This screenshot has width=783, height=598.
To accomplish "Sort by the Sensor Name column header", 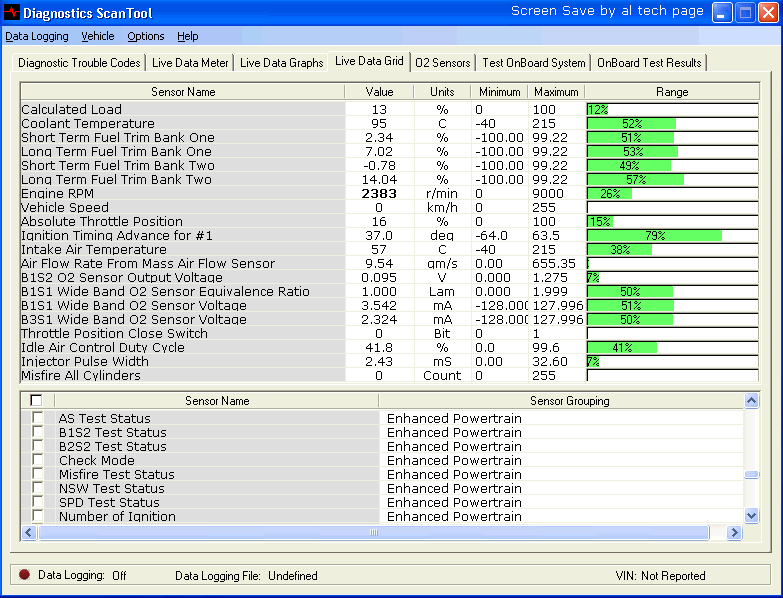I will [183, 92].
